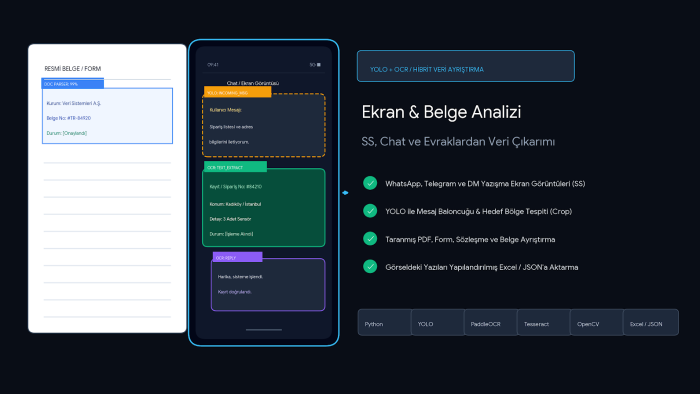Click the Kayıt / Sipariş No: #84210 line
This screenshot has width=700, height=394.
click(x=235, y=187)
